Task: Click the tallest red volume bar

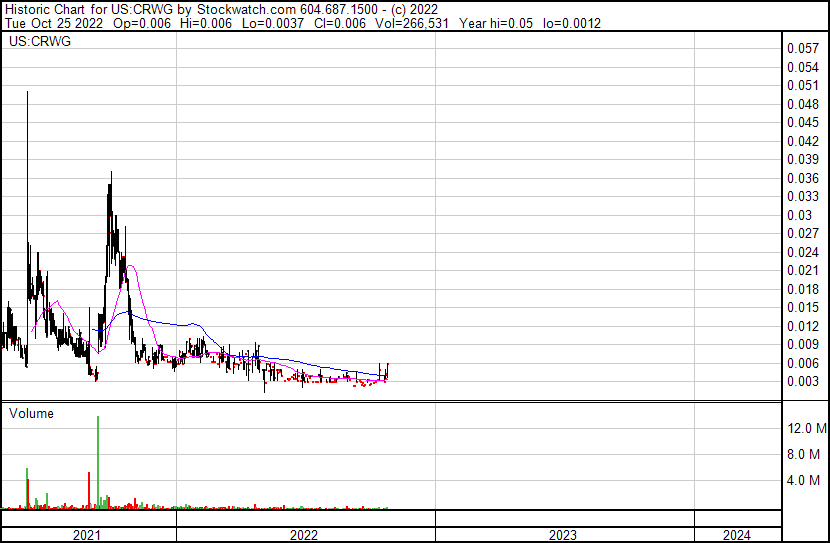Action: coord(89,490)
